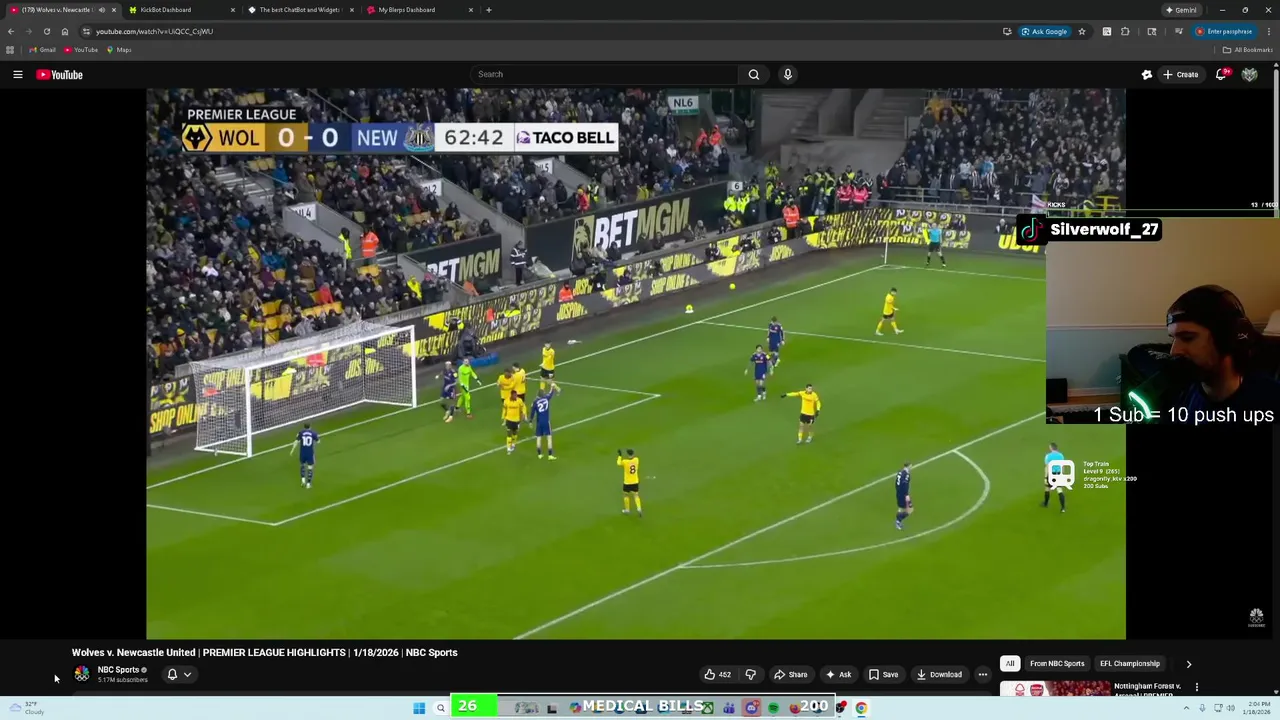The width and height of the screenshot is (1280, 720).
Task: Go back in browser history
Action: (x=10, y=31)
